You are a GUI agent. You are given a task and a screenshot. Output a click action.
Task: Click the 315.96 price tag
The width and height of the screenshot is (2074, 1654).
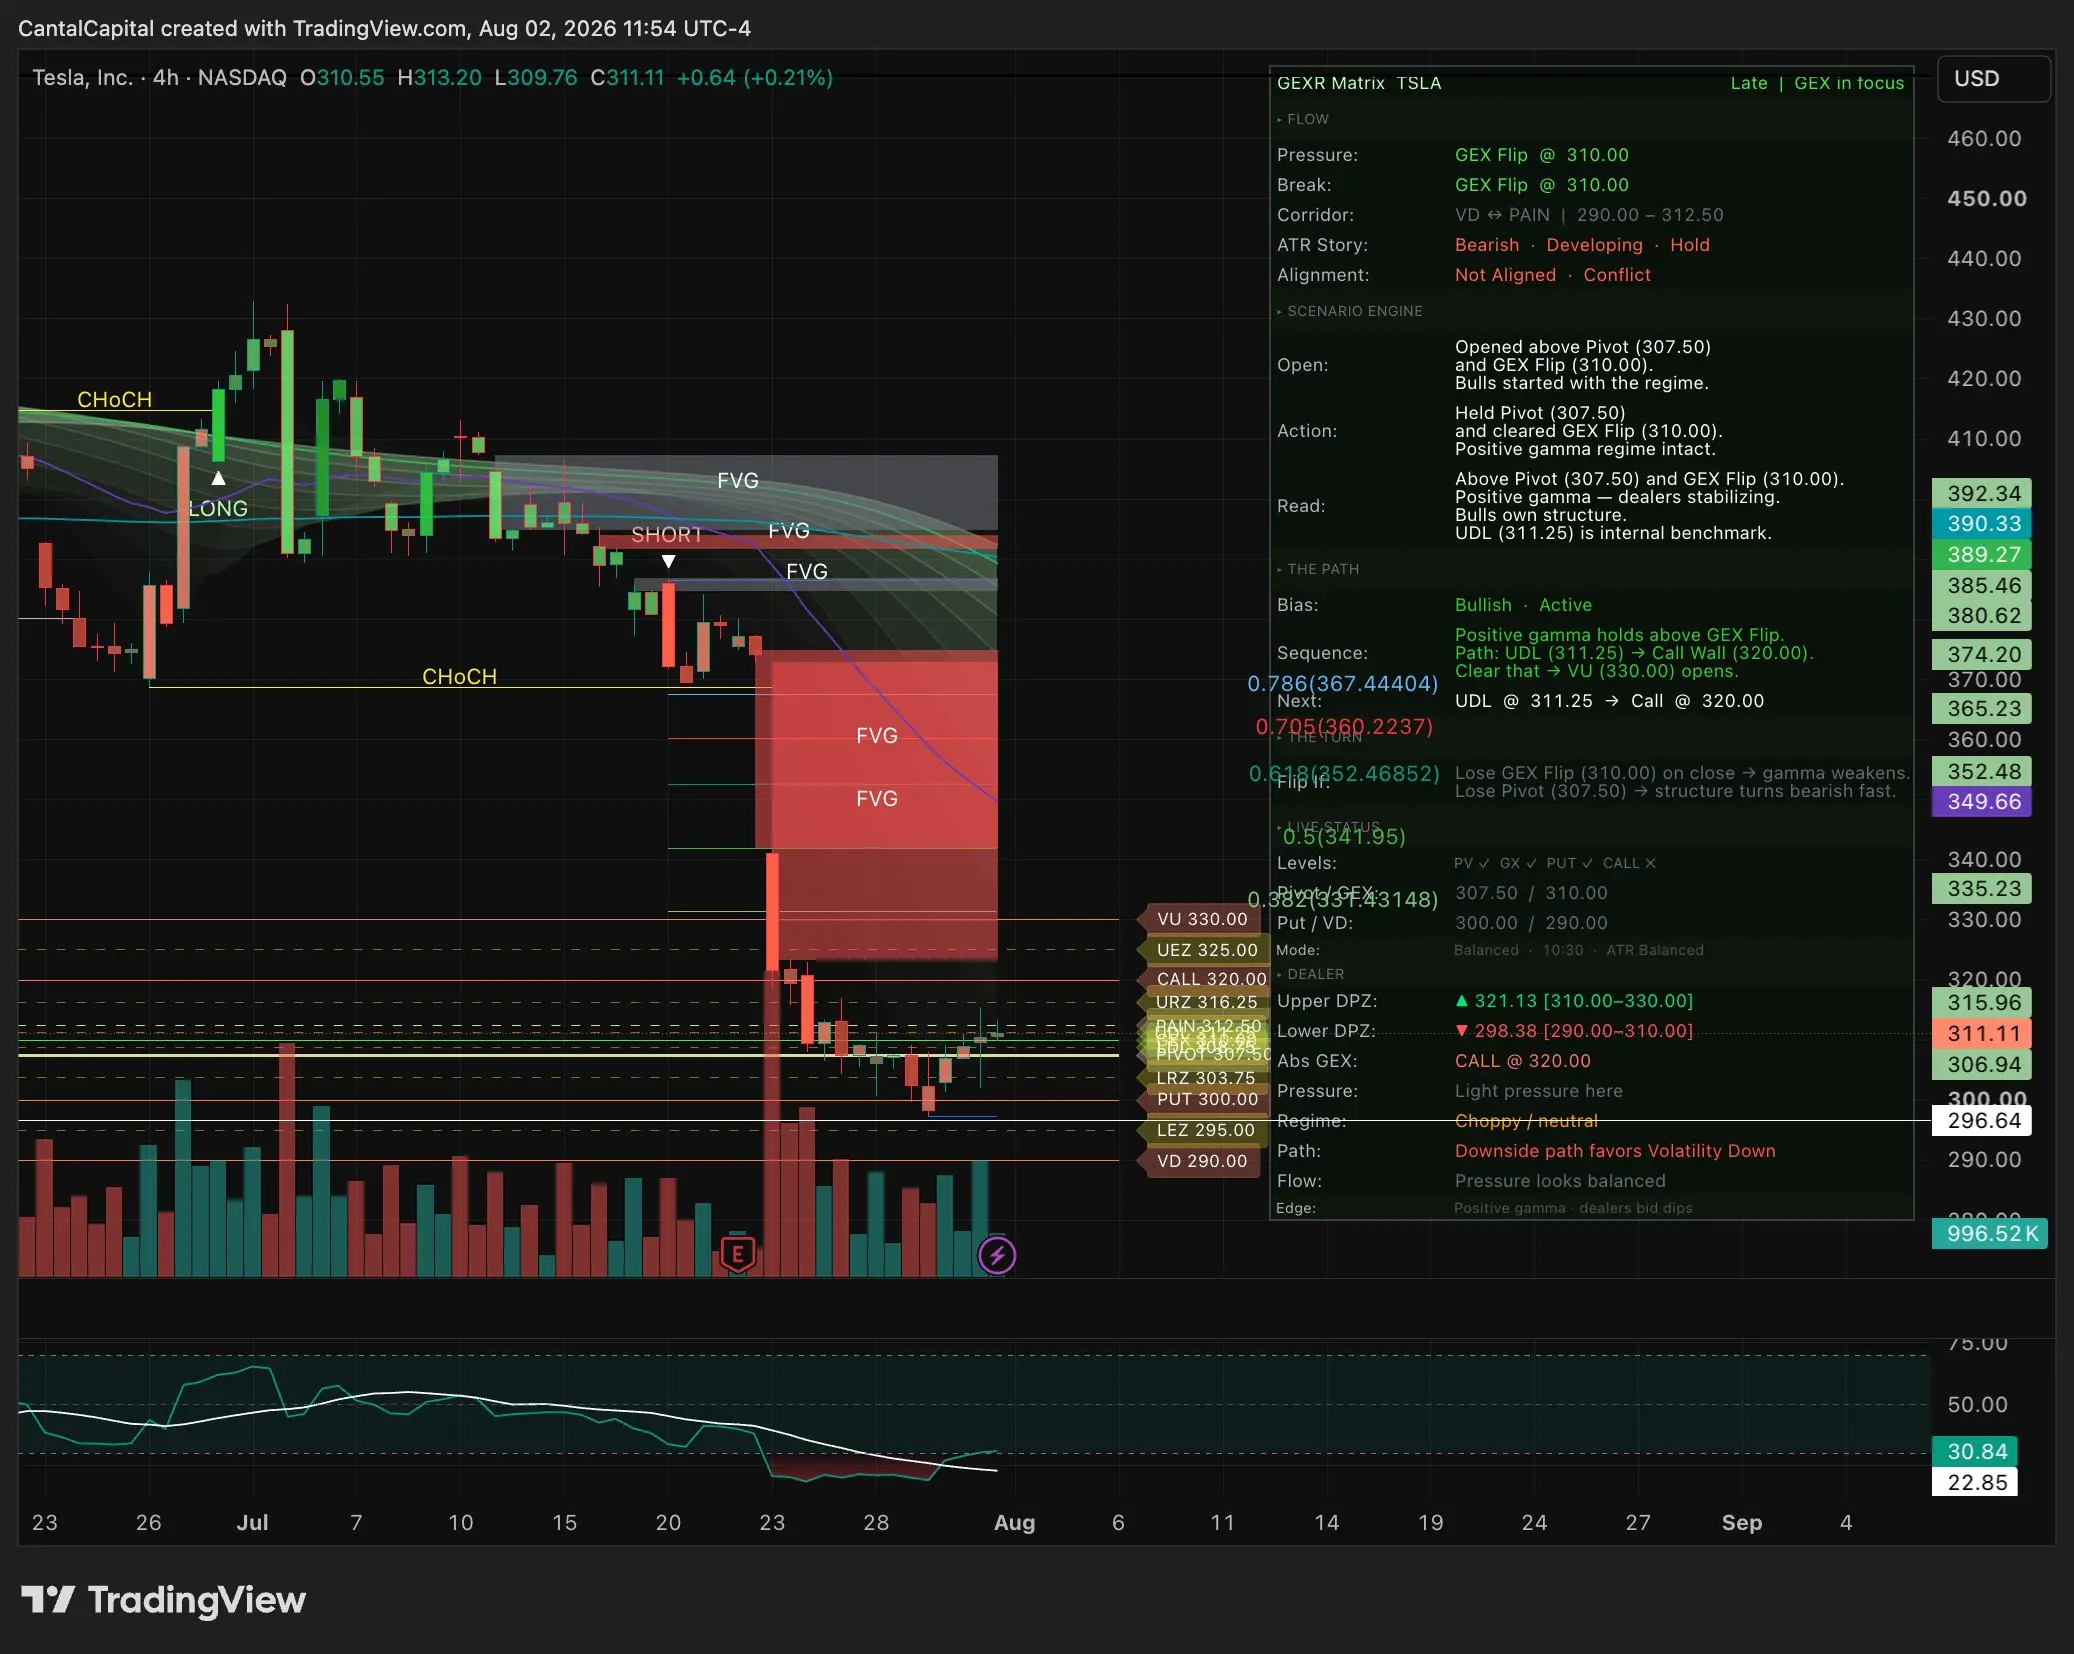[1982, 1002]
